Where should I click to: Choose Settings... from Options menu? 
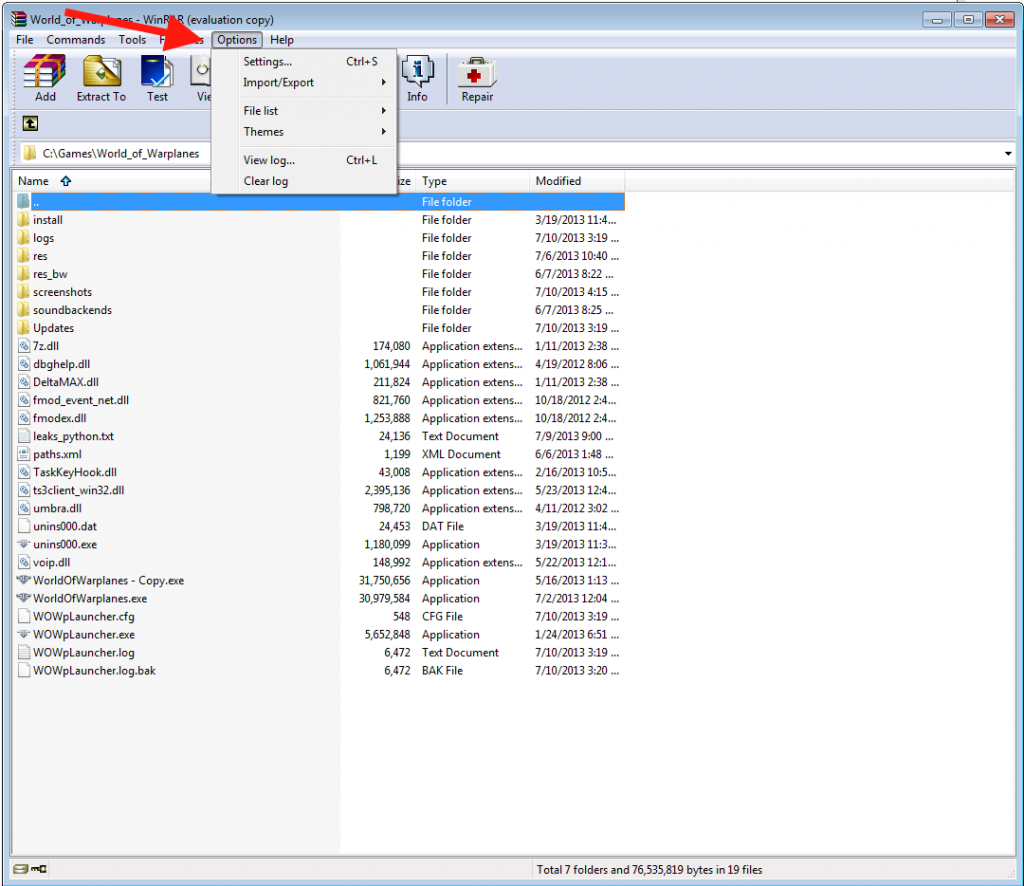(x=305, y=61)
